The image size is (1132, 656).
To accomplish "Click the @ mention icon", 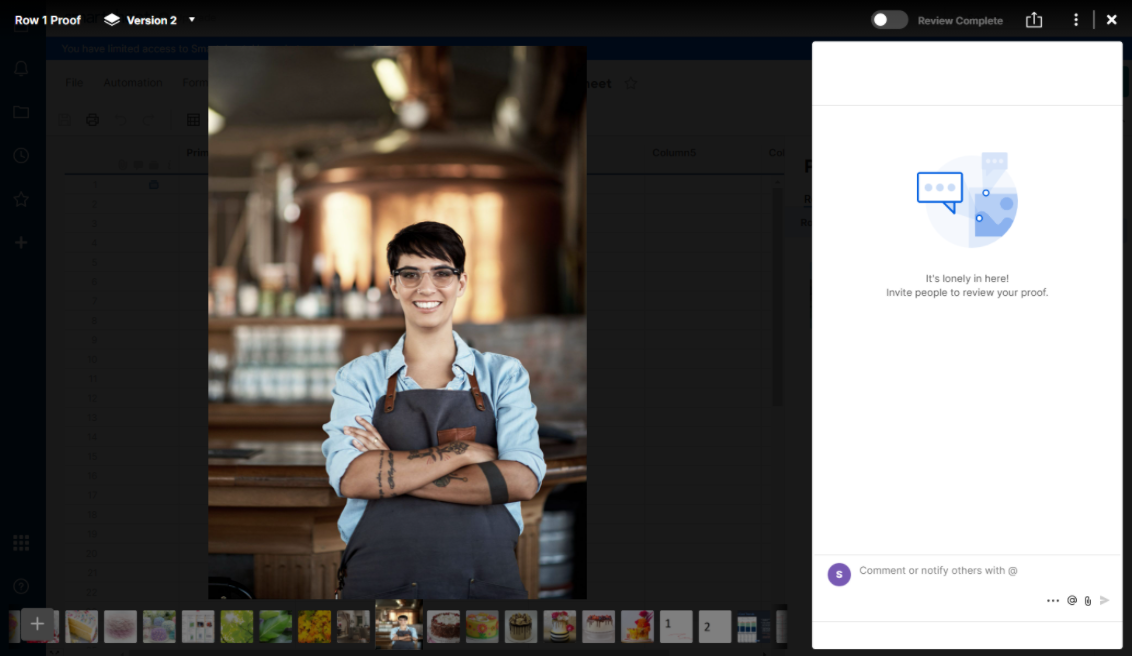I will (1072, 601).
